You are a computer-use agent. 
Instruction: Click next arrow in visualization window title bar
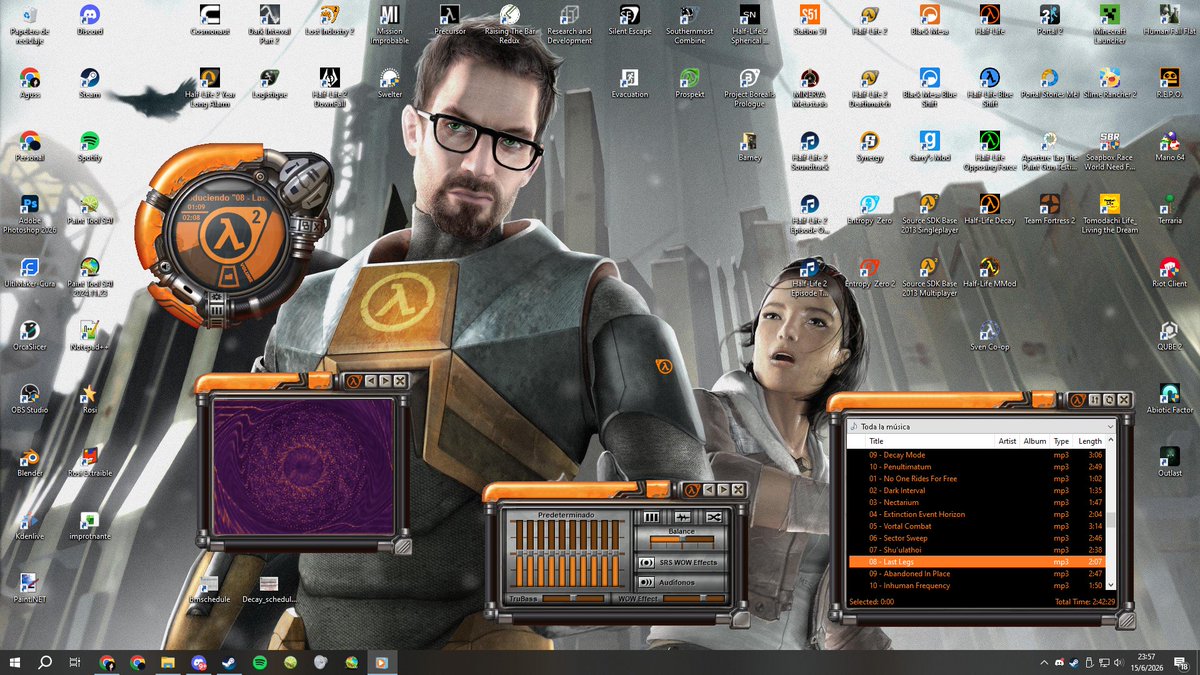[385, 381]
